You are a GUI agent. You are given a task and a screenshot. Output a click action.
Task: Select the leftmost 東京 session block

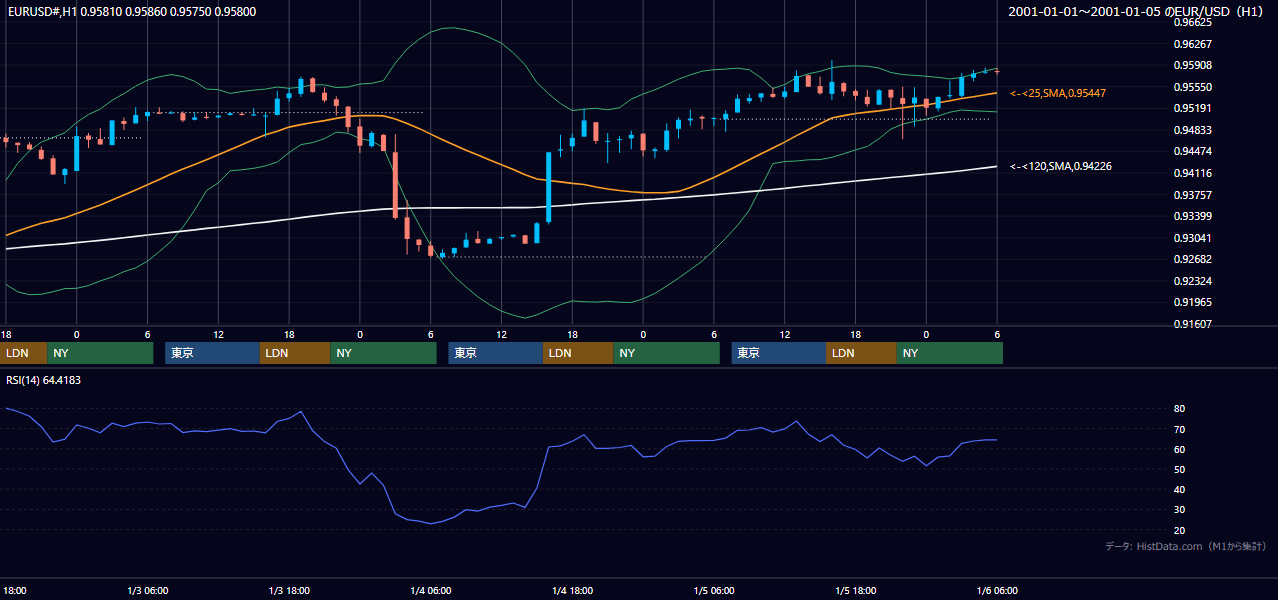(212, 353)
